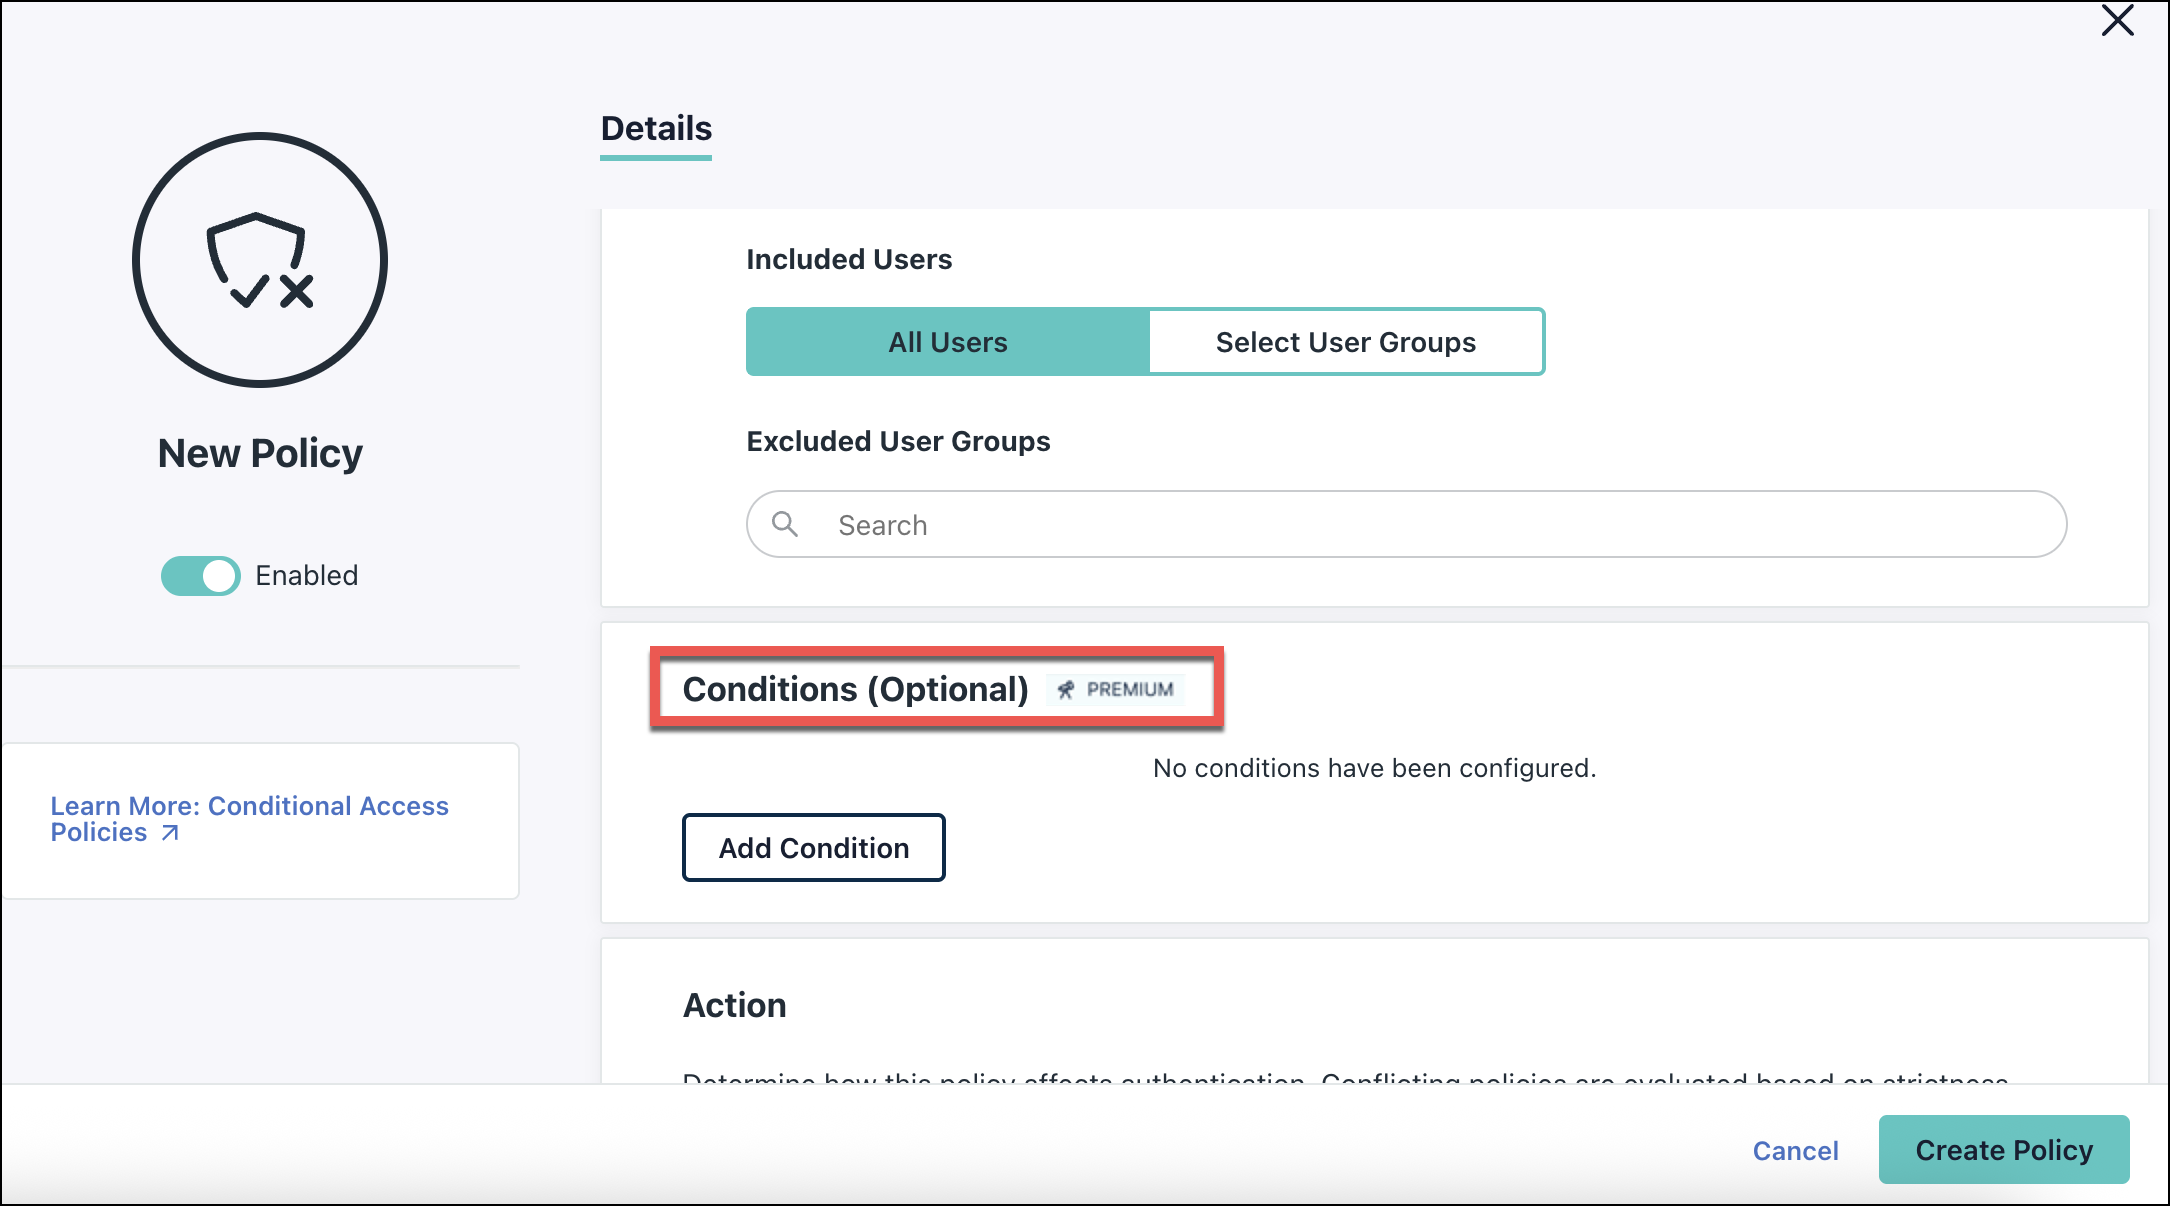Viewport: 2170px width, 1206px height.
Task: Click Create Policy
Action: (2003, 1149)
